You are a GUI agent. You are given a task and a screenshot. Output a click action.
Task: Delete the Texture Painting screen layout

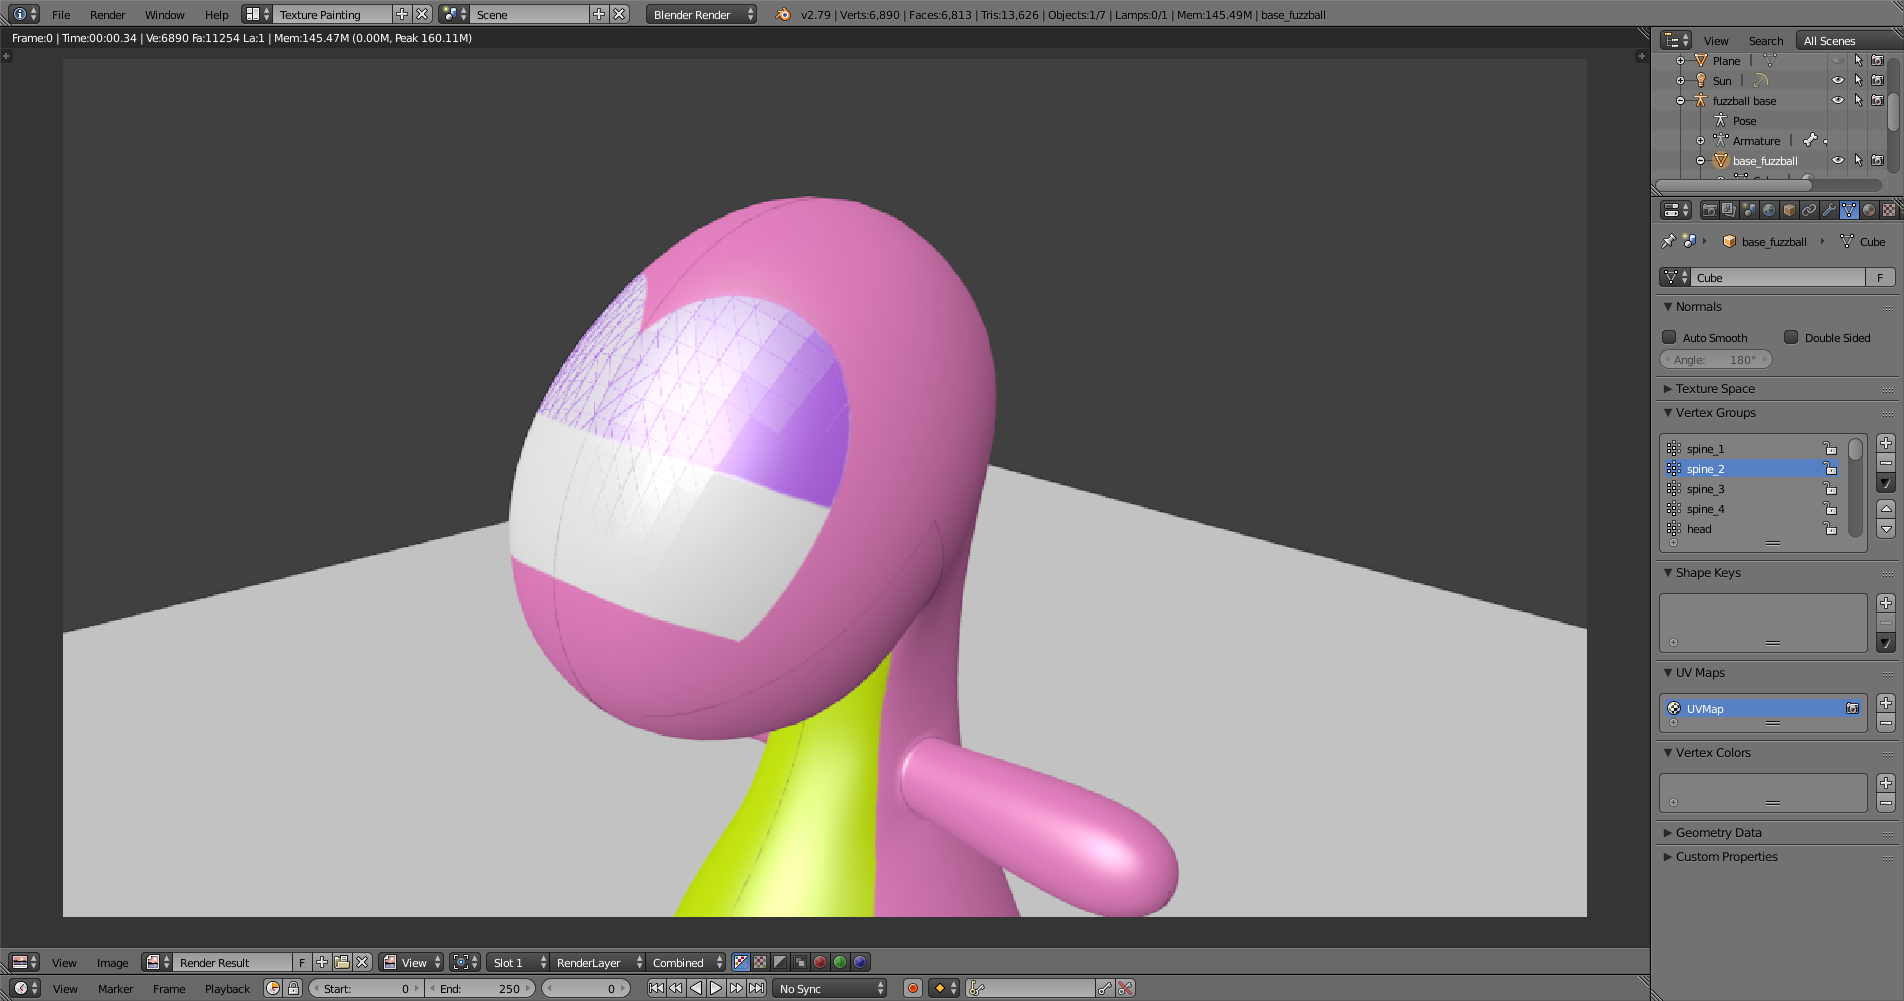pos(422,14)
